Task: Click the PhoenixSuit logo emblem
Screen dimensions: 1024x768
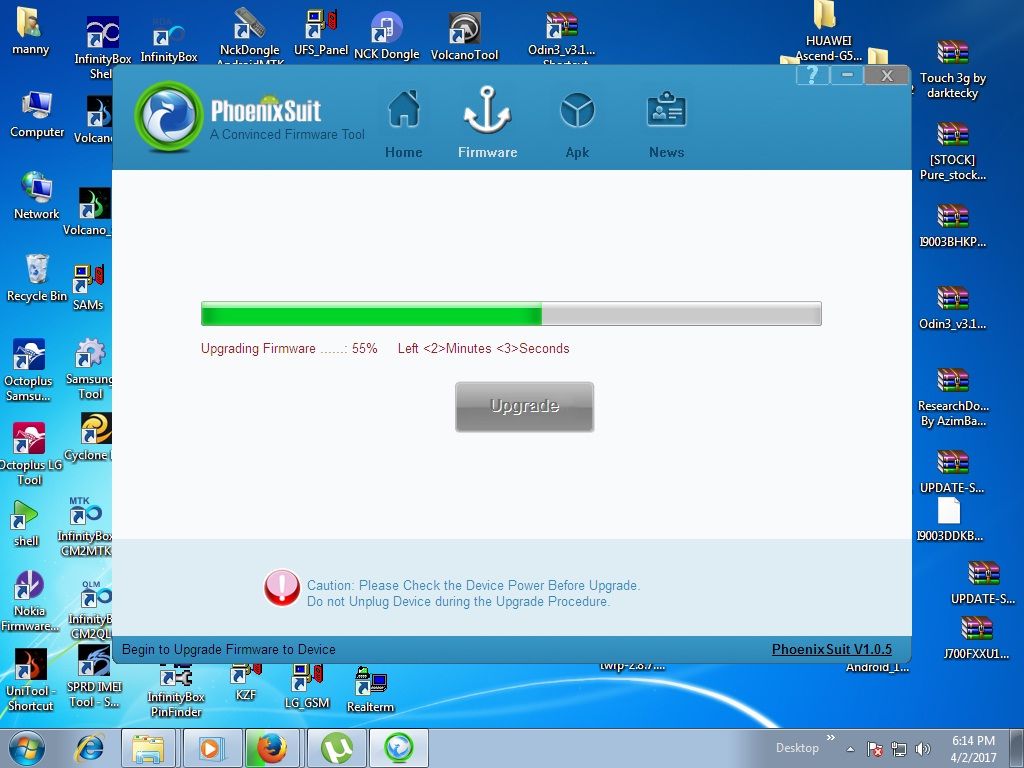Action: tap(168, 115)
